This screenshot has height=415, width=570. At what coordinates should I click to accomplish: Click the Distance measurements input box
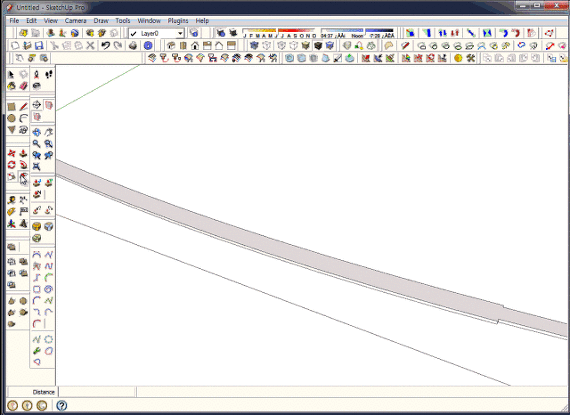pos(97,392)
